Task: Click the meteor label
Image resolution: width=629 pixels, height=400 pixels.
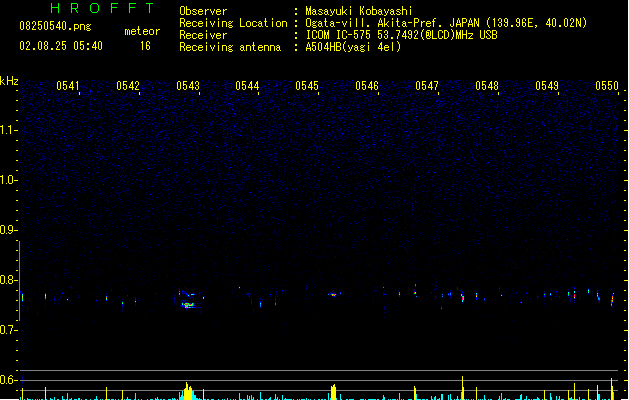Action: [142, 31]
